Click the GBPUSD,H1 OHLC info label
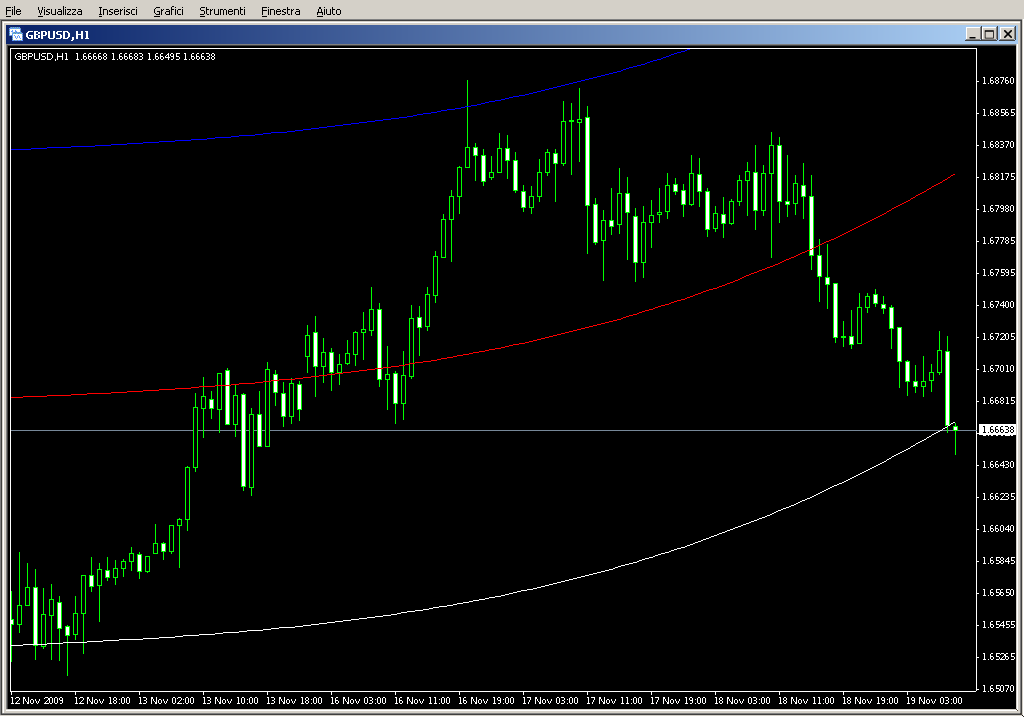This screenshot has width=1024, height=717. 115,57
